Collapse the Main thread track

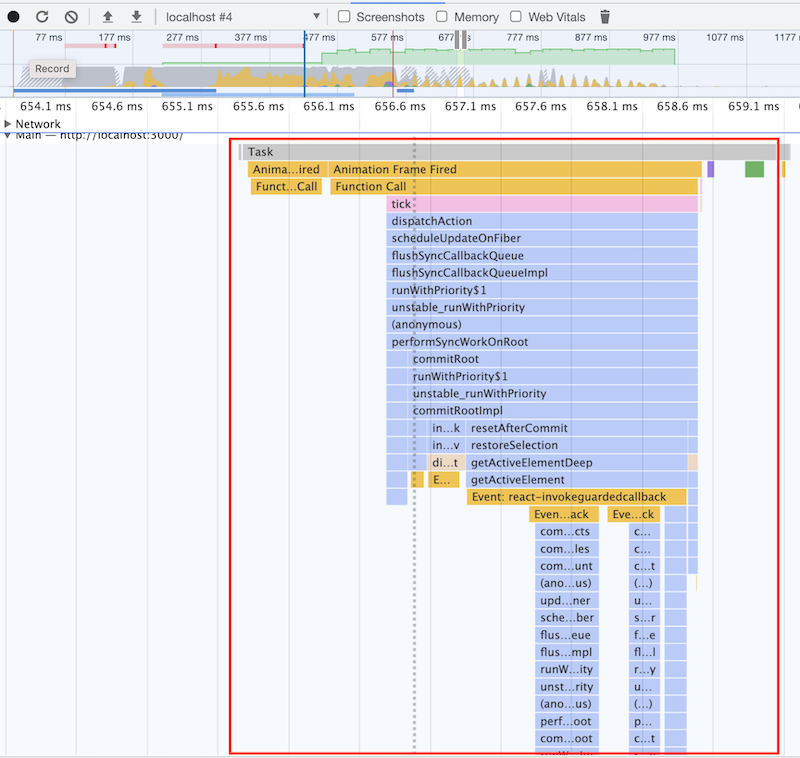7,136
